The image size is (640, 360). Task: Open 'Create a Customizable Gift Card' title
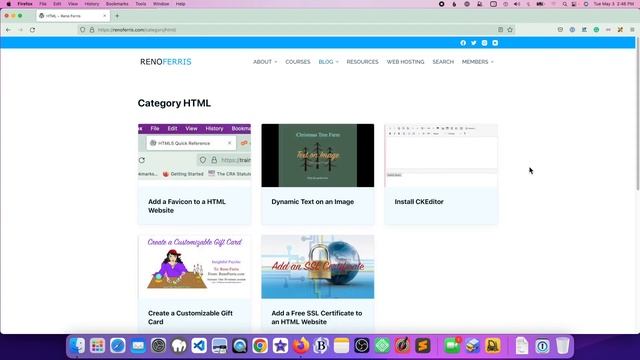[x=190, y=318]
